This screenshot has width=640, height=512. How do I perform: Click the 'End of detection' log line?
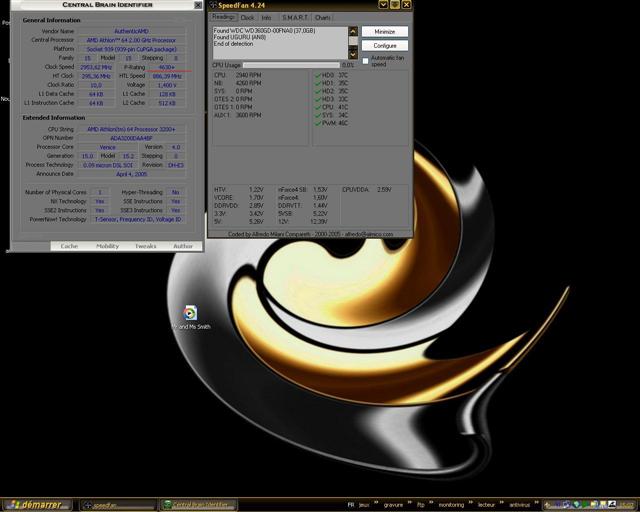point(233,44)
